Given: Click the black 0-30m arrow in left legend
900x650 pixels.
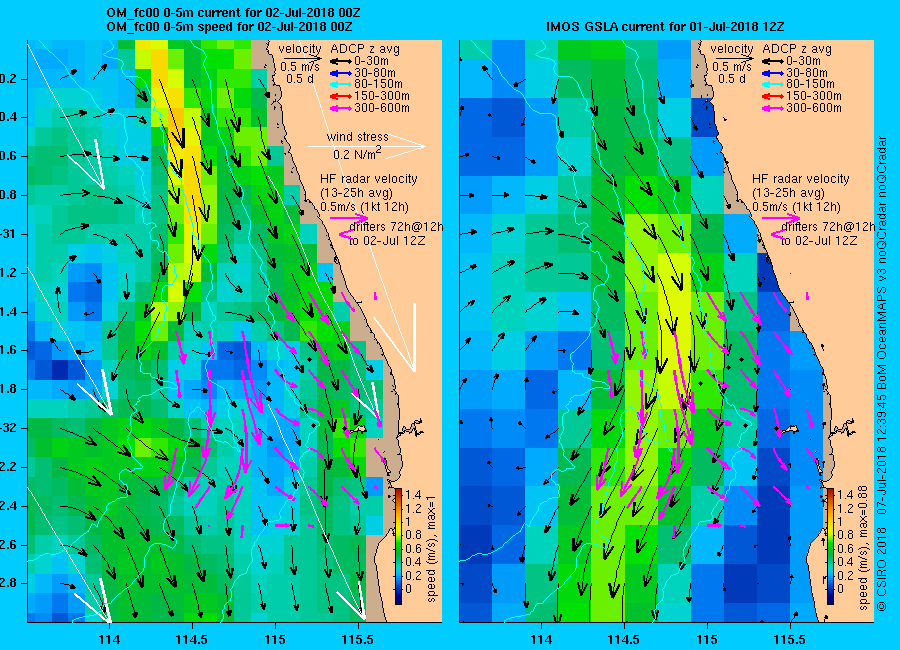Looking at the screenshot, I should (x=342, y=61).
